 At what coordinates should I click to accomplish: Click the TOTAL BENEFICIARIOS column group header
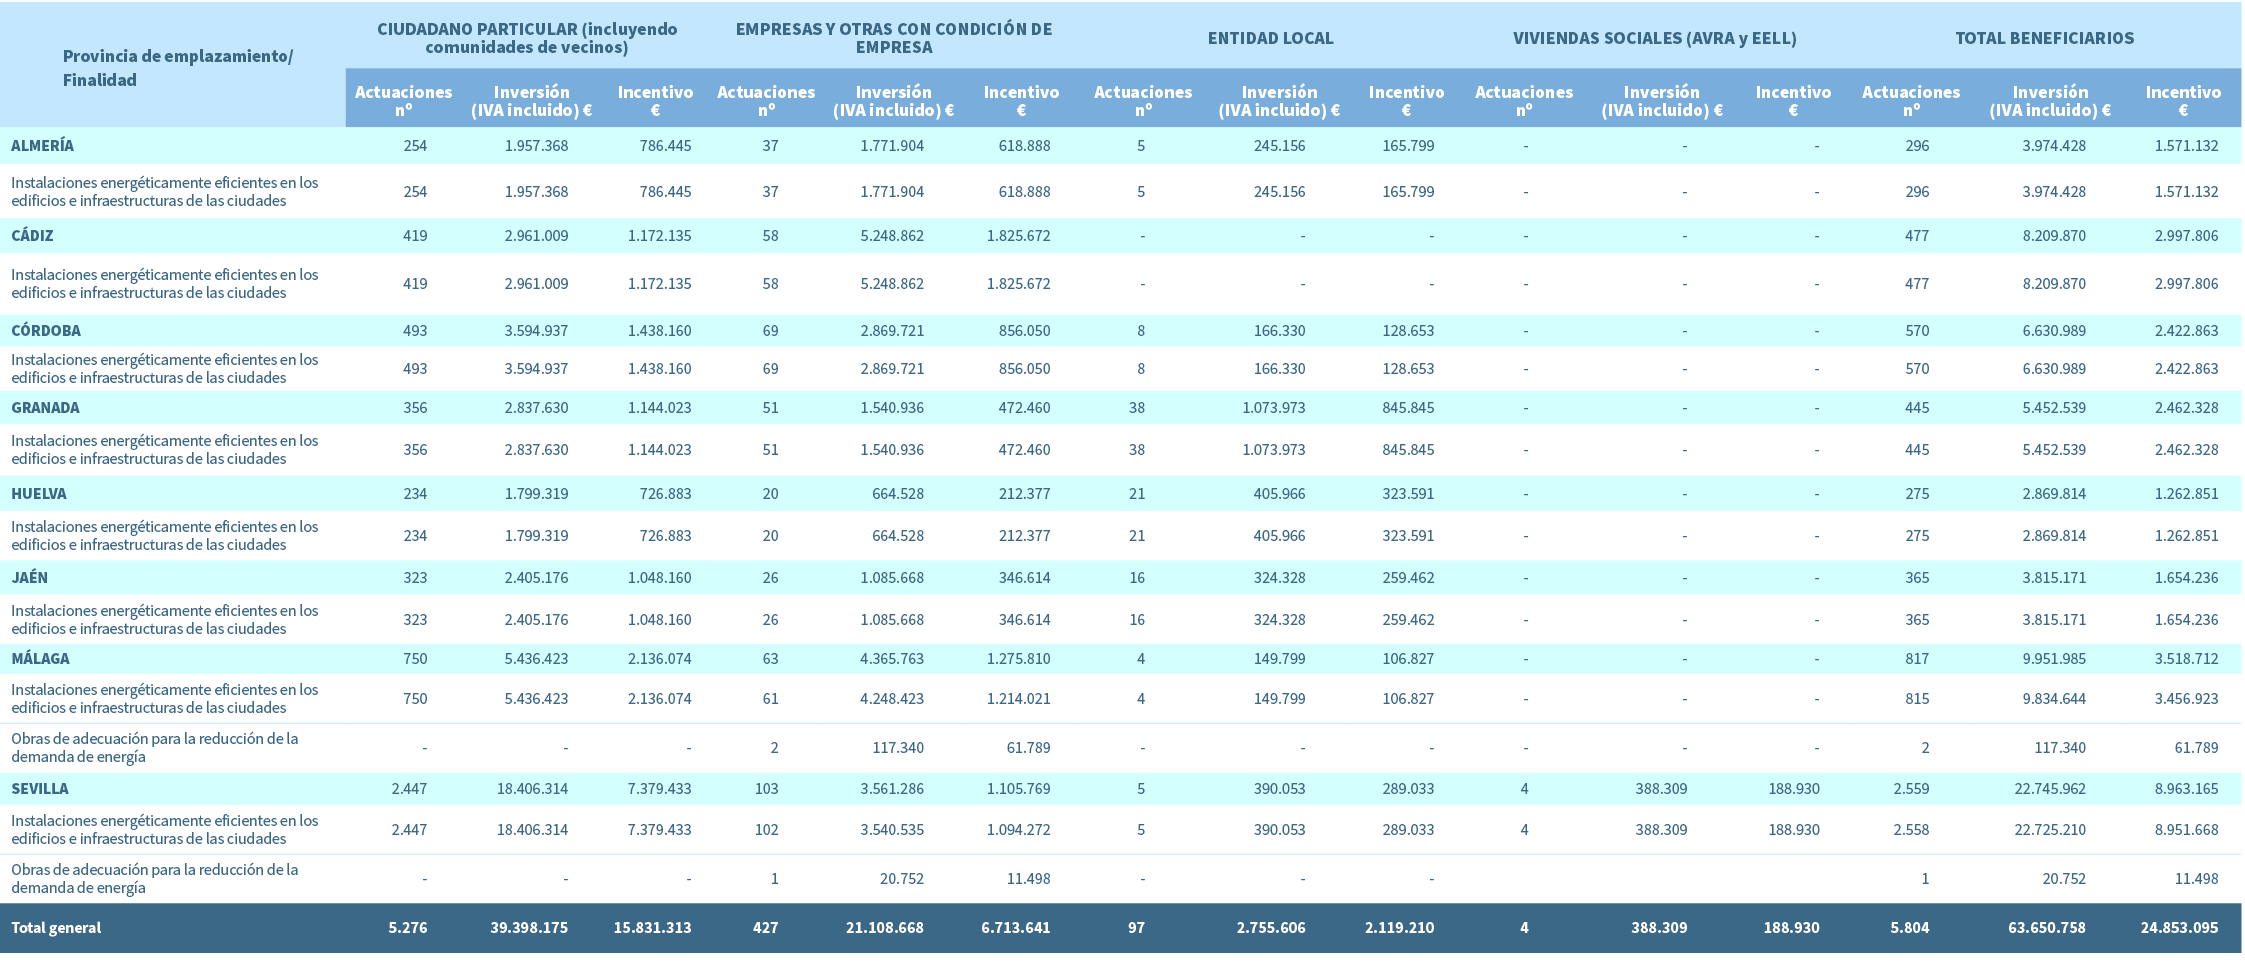coord(2044,39)
